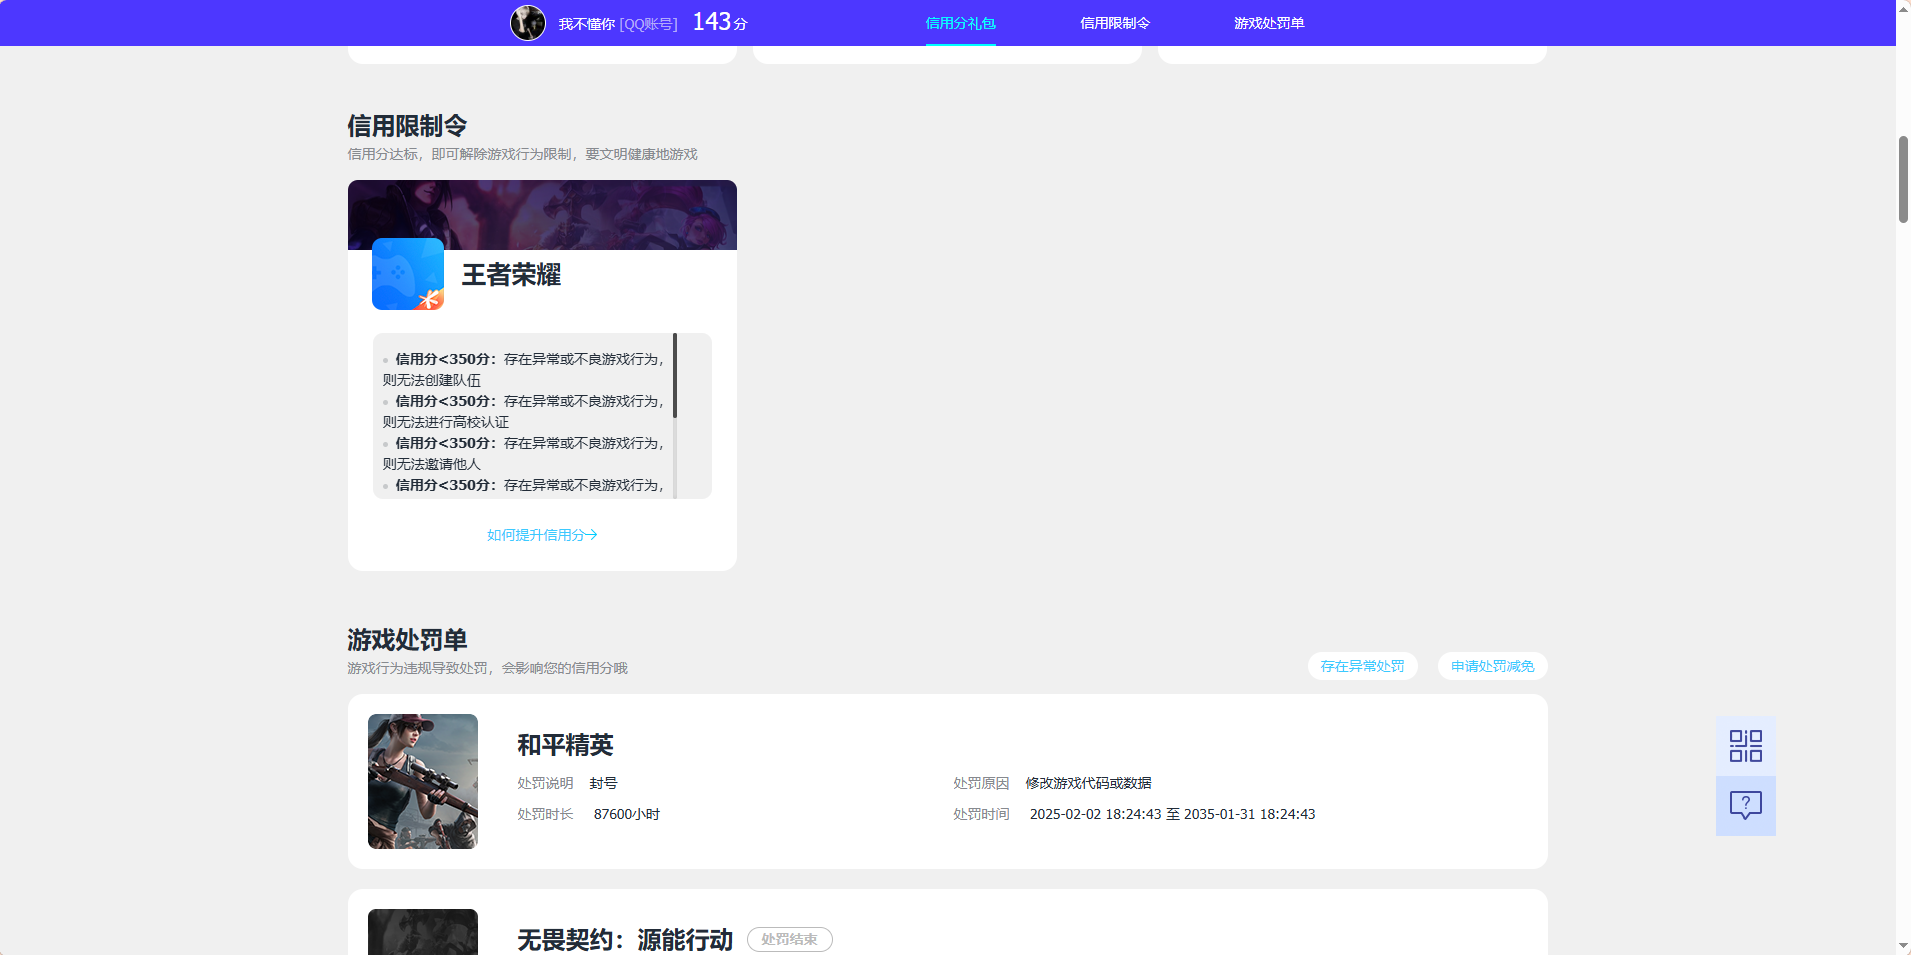The height and width of the screenshot is (955, 1911).
Task: Click the 处罚结束 status badge
Action: pyautogui.click(x=790, y=940)
